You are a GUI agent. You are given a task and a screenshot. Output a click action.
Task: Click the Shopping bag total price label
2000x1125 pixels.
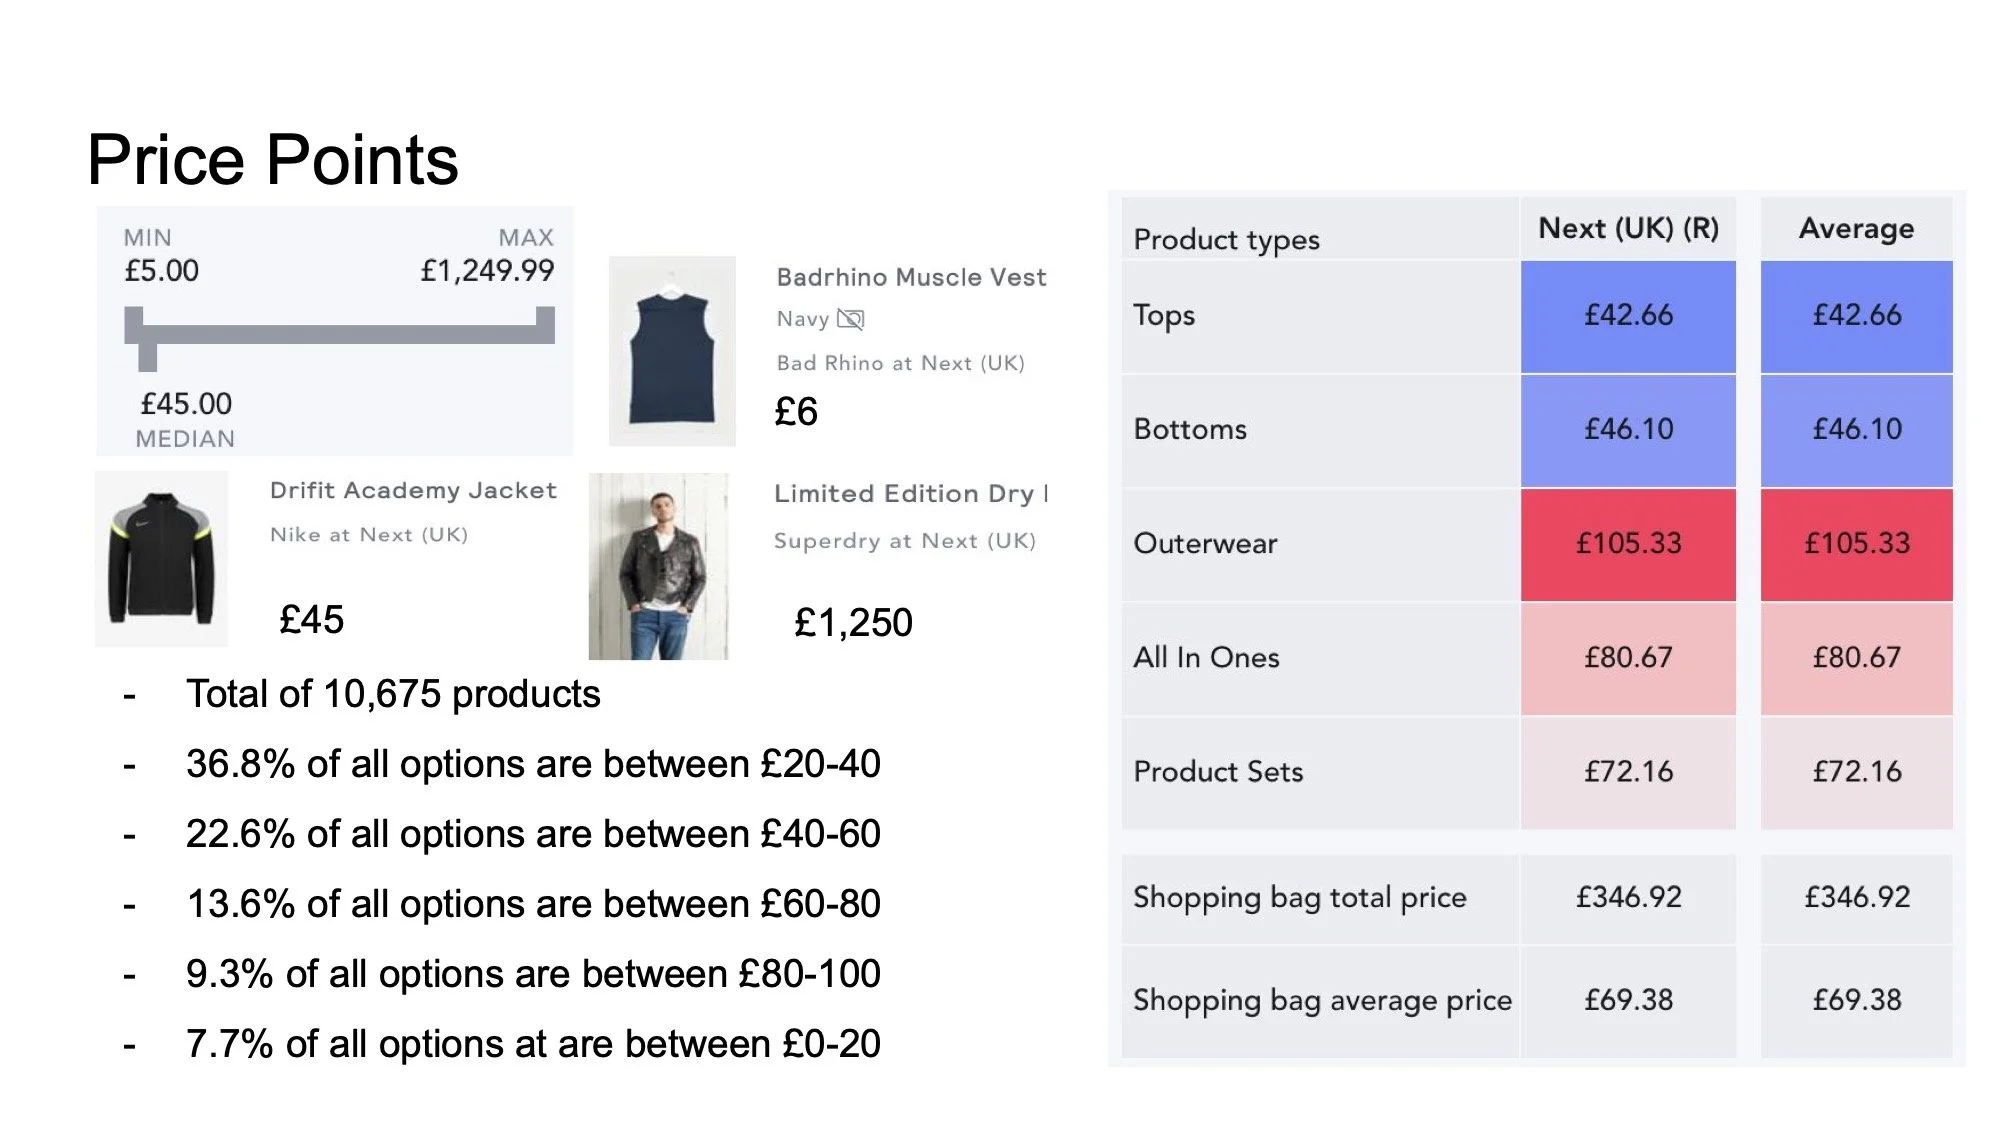pyautogui.click(x=1299, y=898)
